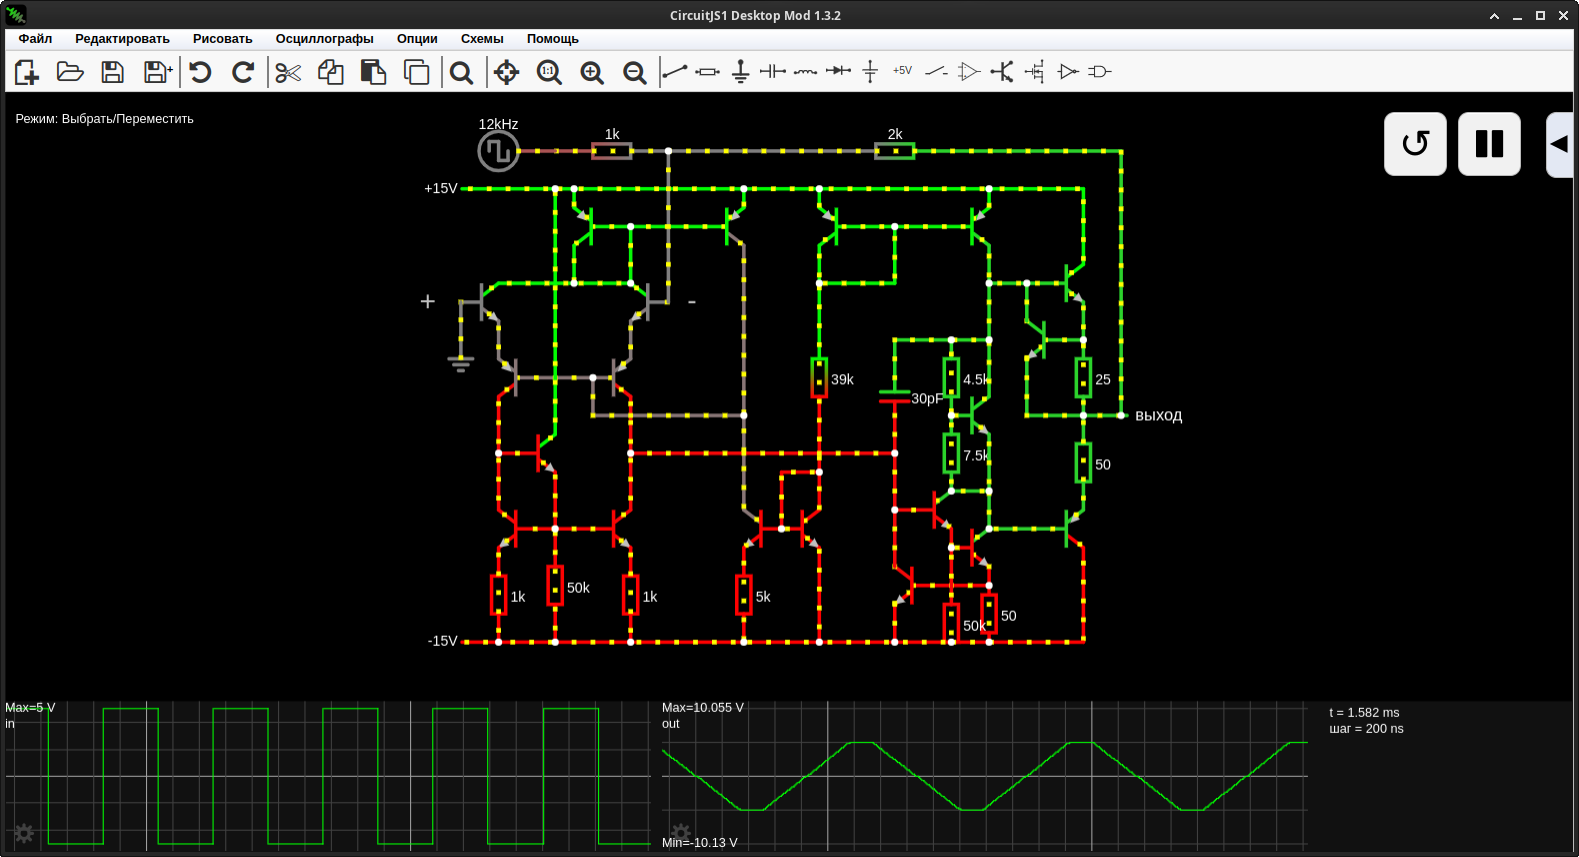The image size is (1579, 857).
Task: Click the 'выход' output label
Action: click(1158, 415)
